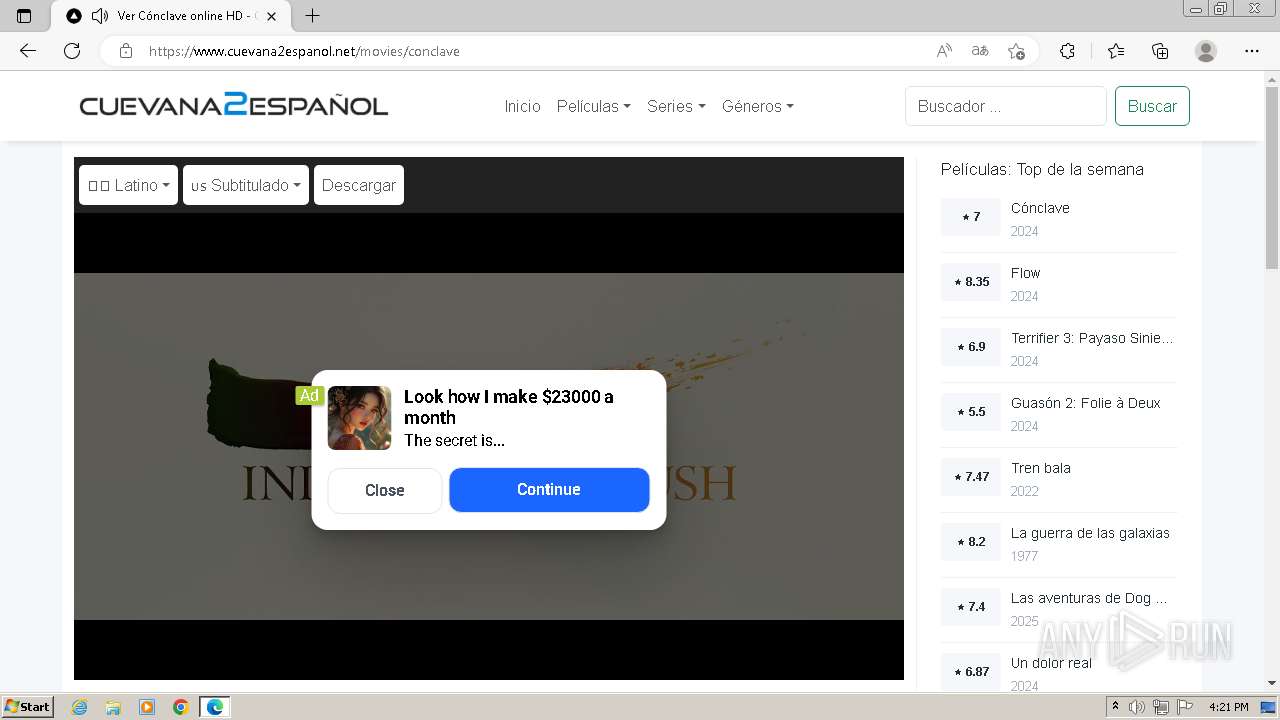This screenshot has height=720, width=1280.
Task: Click the translate page icon
Action: tap(980, 51)
